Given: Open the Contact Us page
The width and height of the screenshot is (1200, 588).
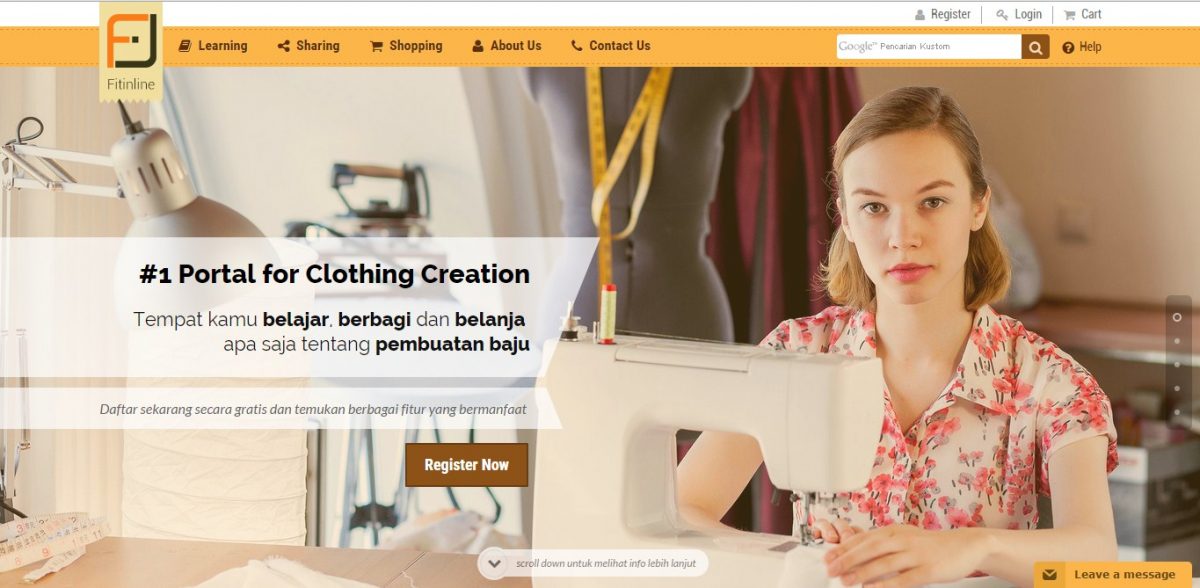Looking at the screenshot, I should coord(610,46).
